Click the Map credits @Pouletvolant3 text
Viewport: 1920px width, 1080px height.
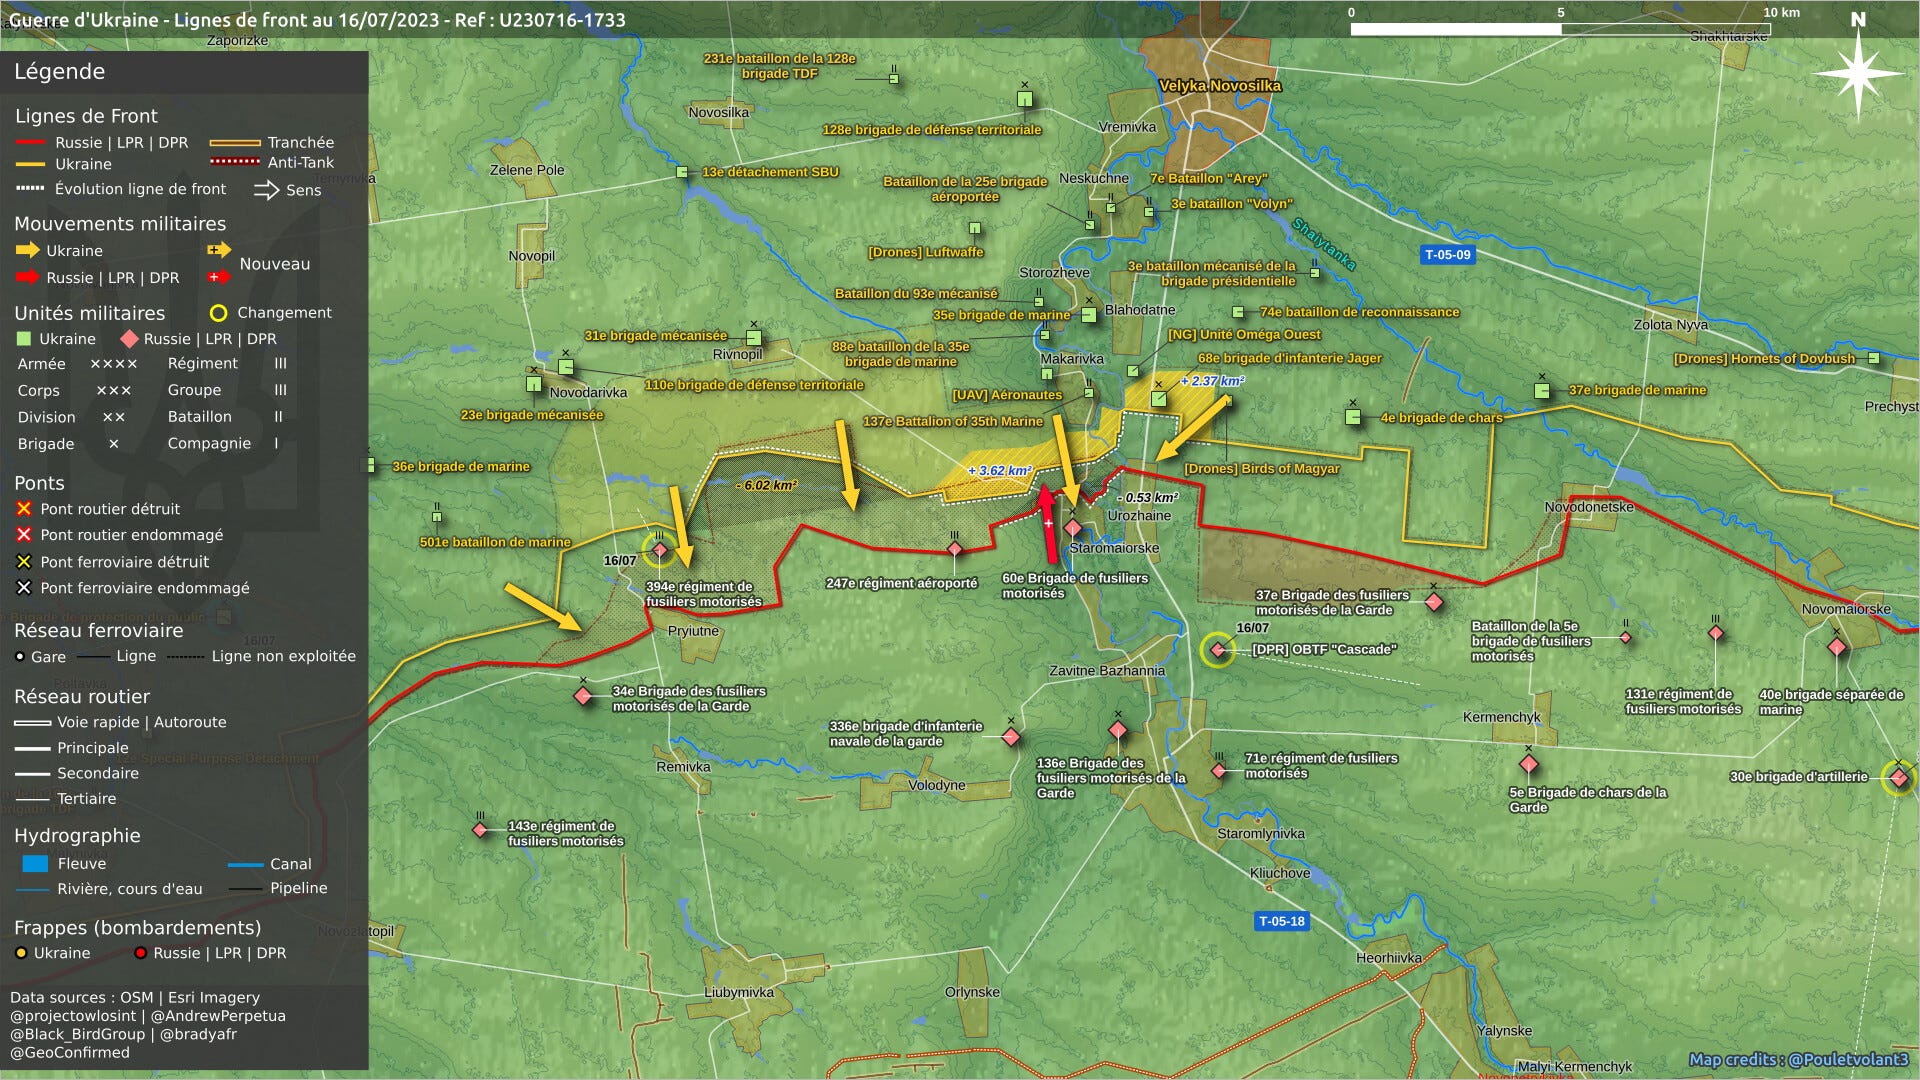(1797, 1059)
